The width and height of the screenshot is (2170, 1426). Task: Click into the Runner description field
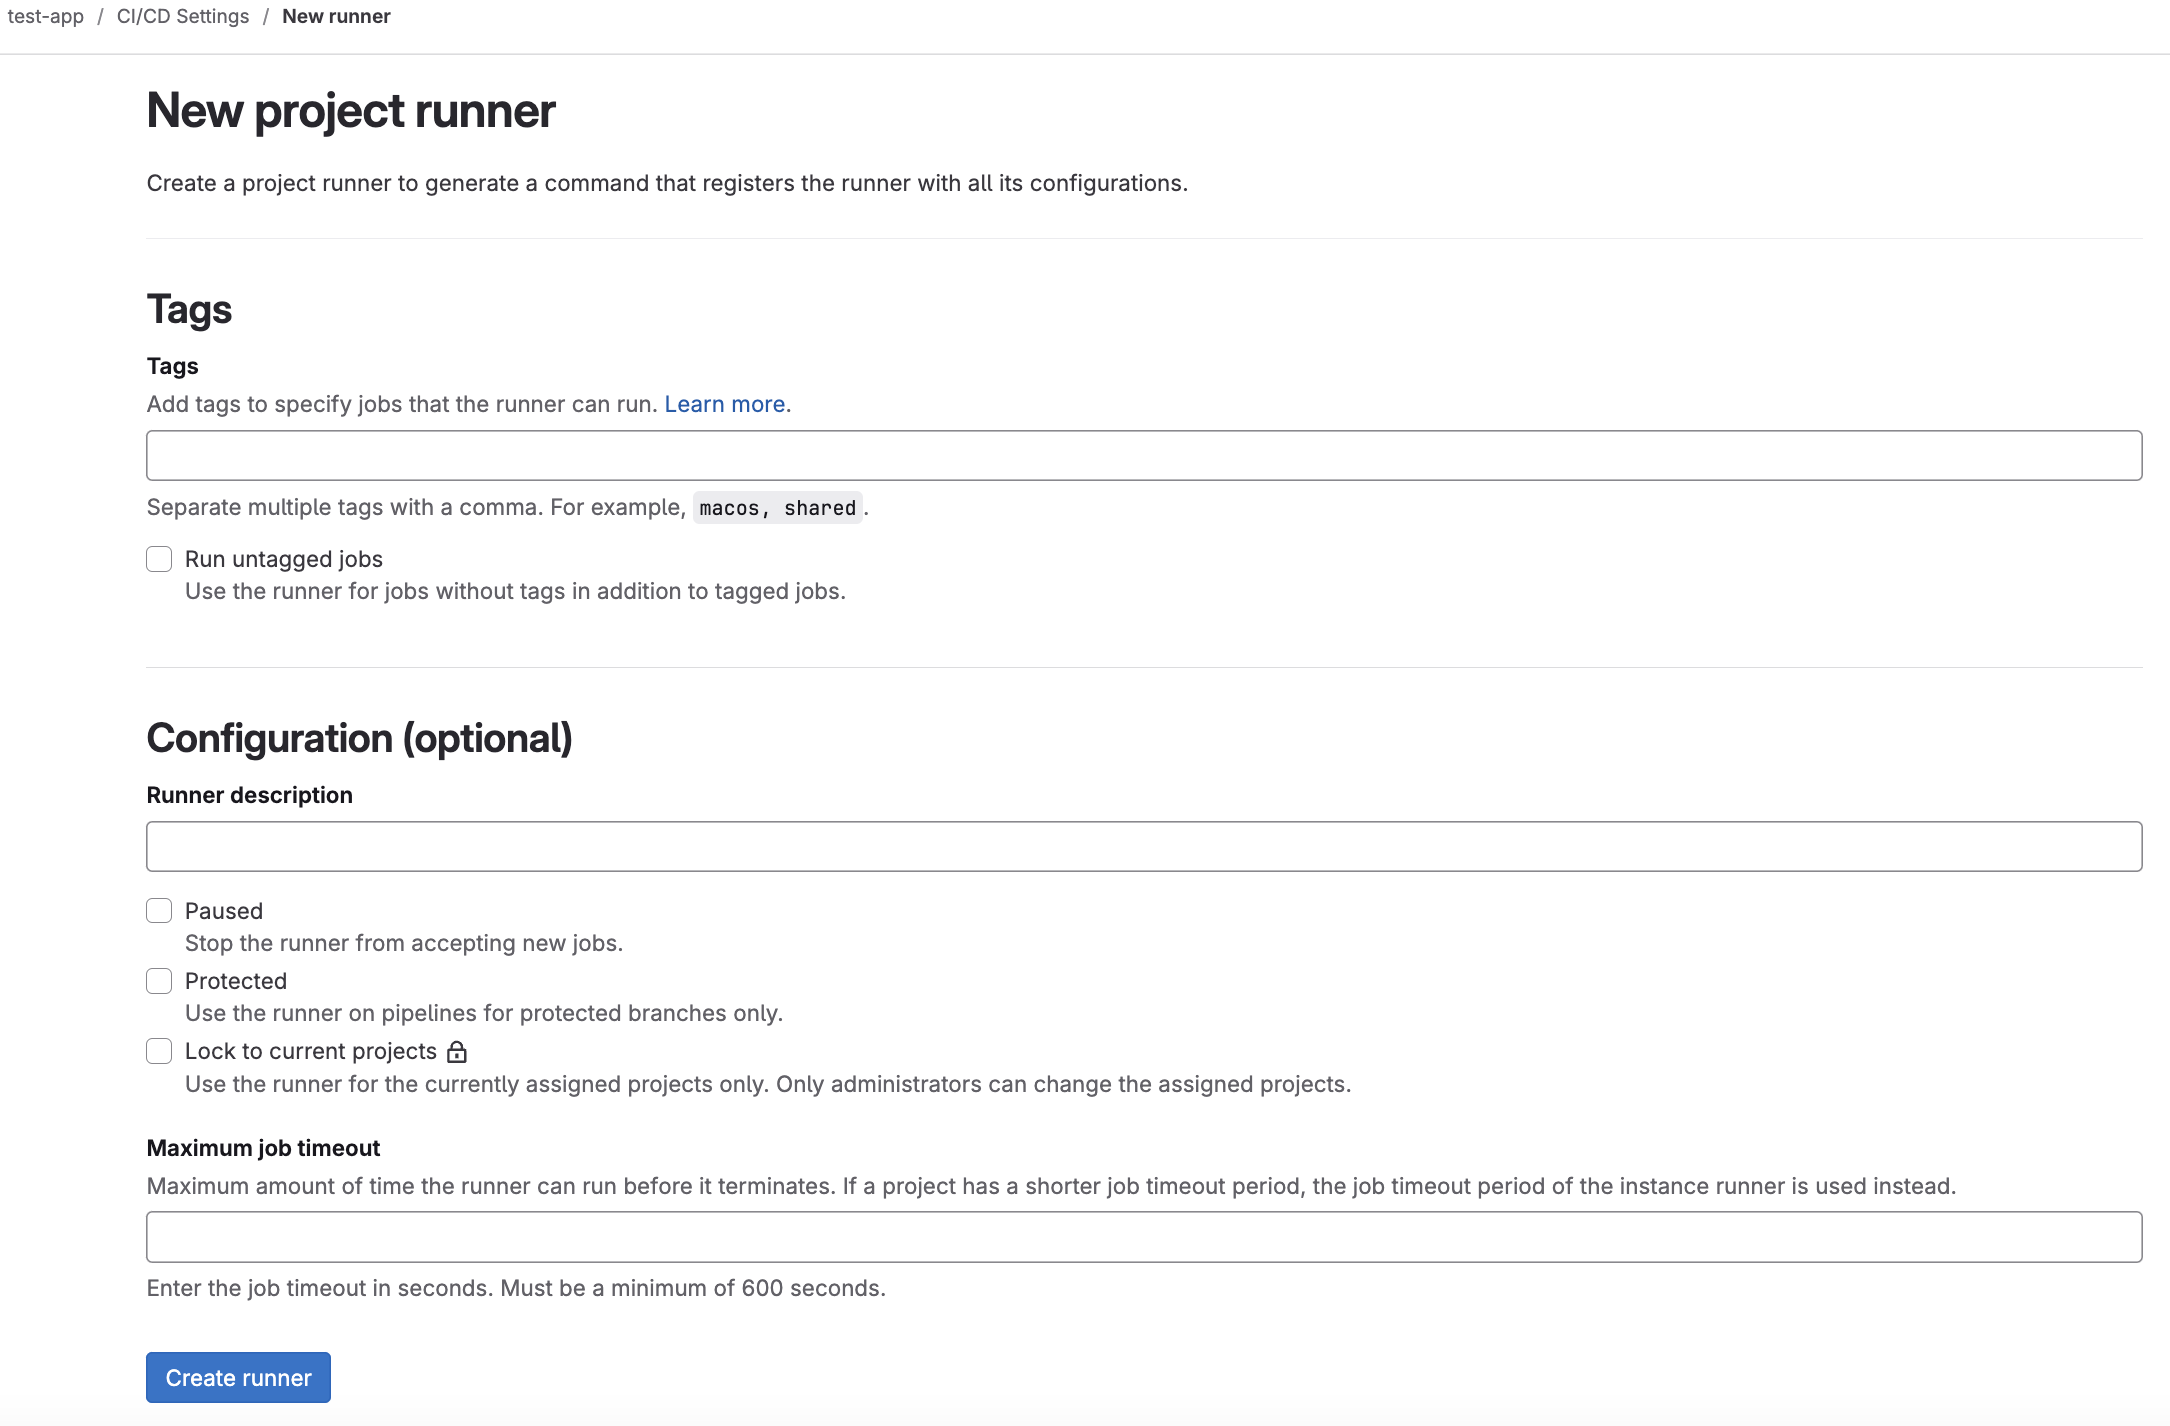(1144, 847)
